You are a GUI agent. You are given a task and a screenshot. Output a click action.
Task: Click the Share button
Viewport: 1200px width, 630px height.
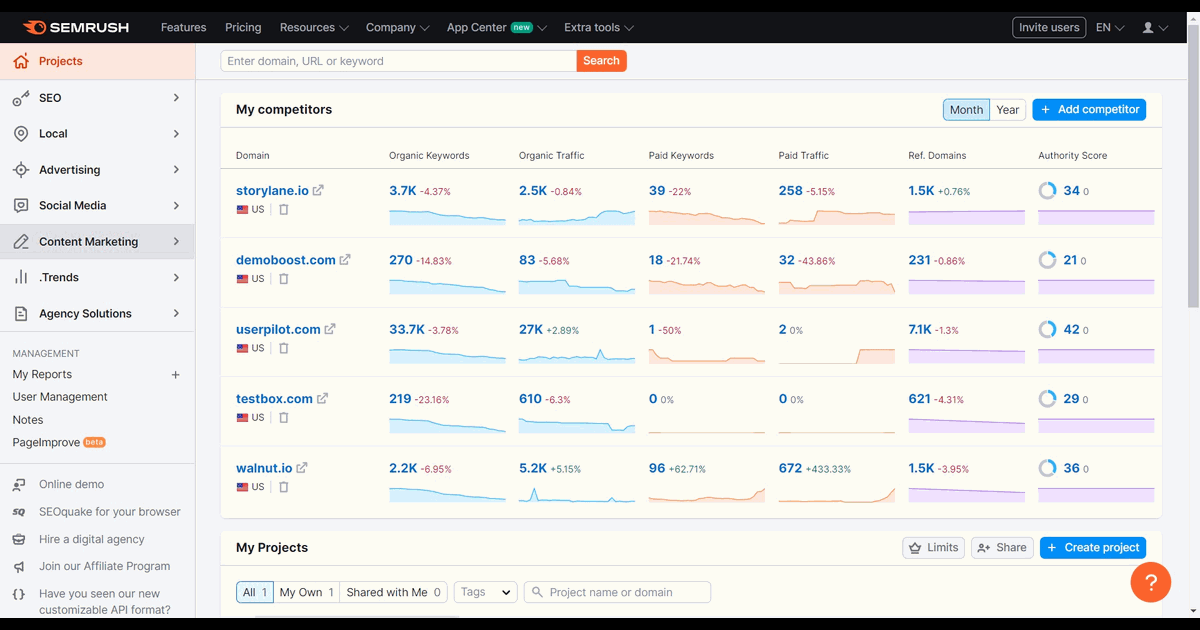[x=1002, y=548]
